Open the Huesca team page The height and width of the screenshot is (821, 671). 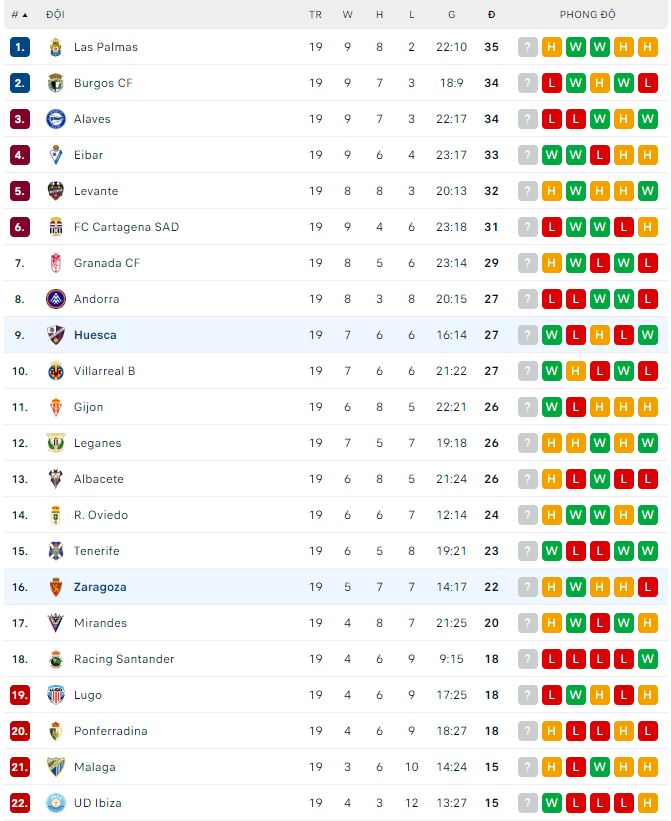point(96,335)
